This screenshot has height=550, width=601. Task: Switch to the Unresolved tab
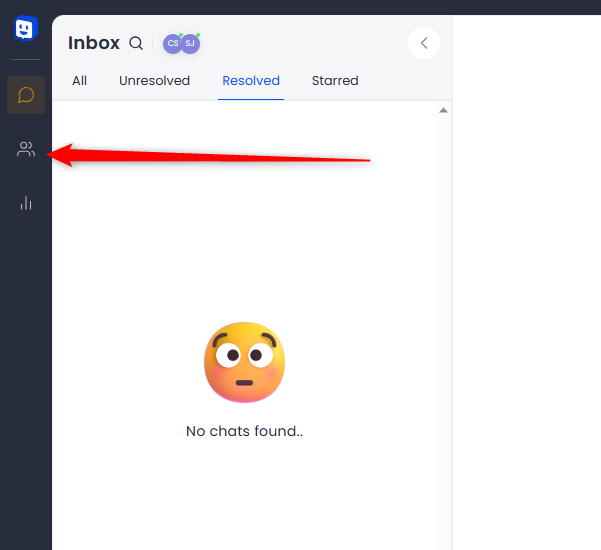pyautogui.click(x=154, y=80)
